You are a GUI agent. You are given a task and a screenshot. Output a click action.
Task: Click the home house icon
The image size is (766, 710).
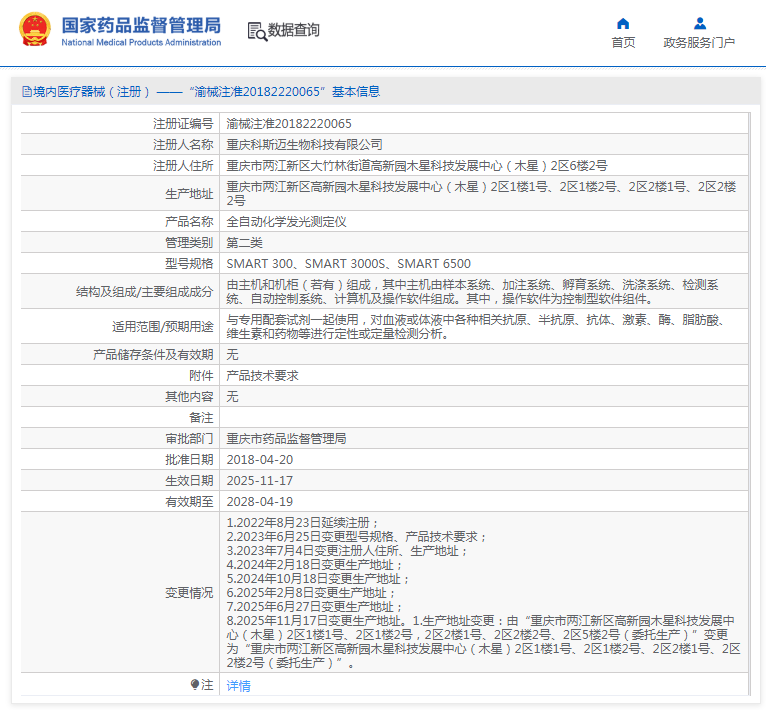623,23
